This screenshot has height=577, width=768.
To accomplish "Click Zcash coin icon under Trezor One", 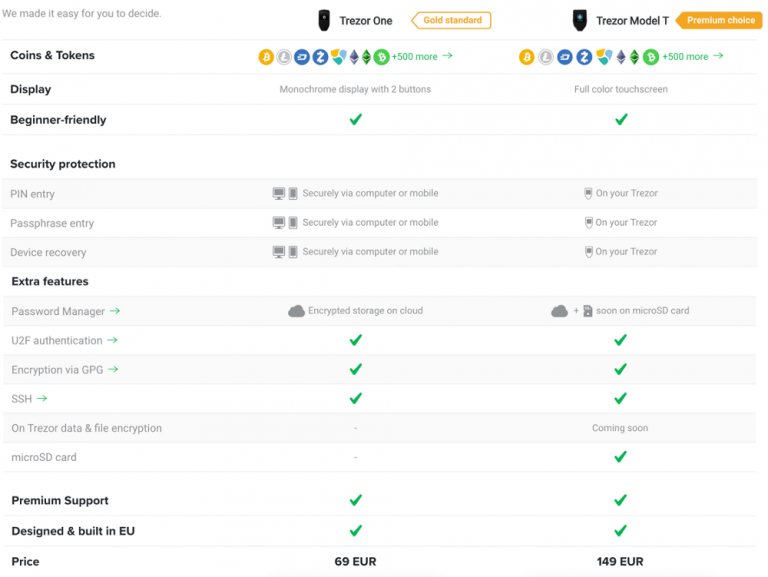I will pos(320,57).
